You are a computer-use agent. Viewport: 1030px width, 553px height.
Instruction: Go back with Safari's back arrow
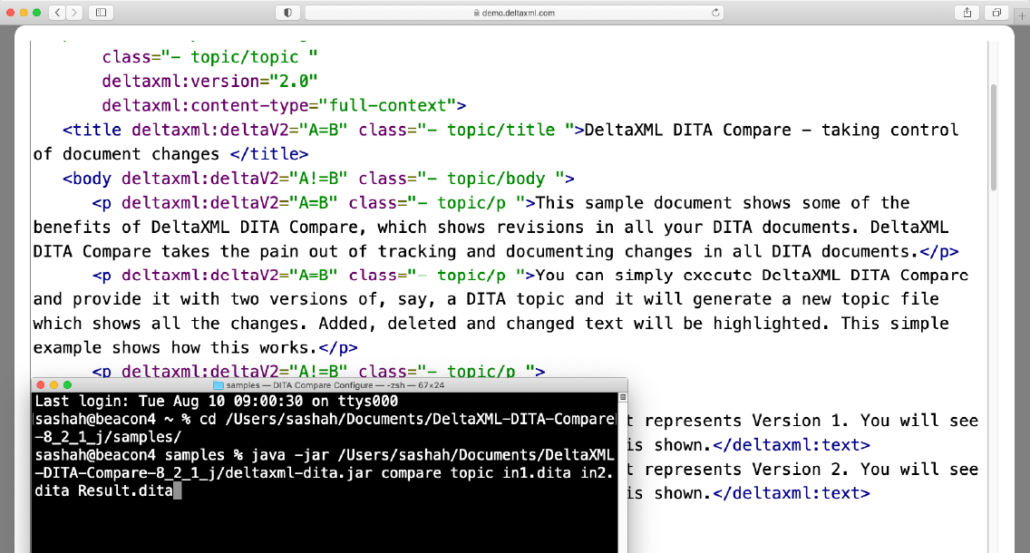[58, 12]
